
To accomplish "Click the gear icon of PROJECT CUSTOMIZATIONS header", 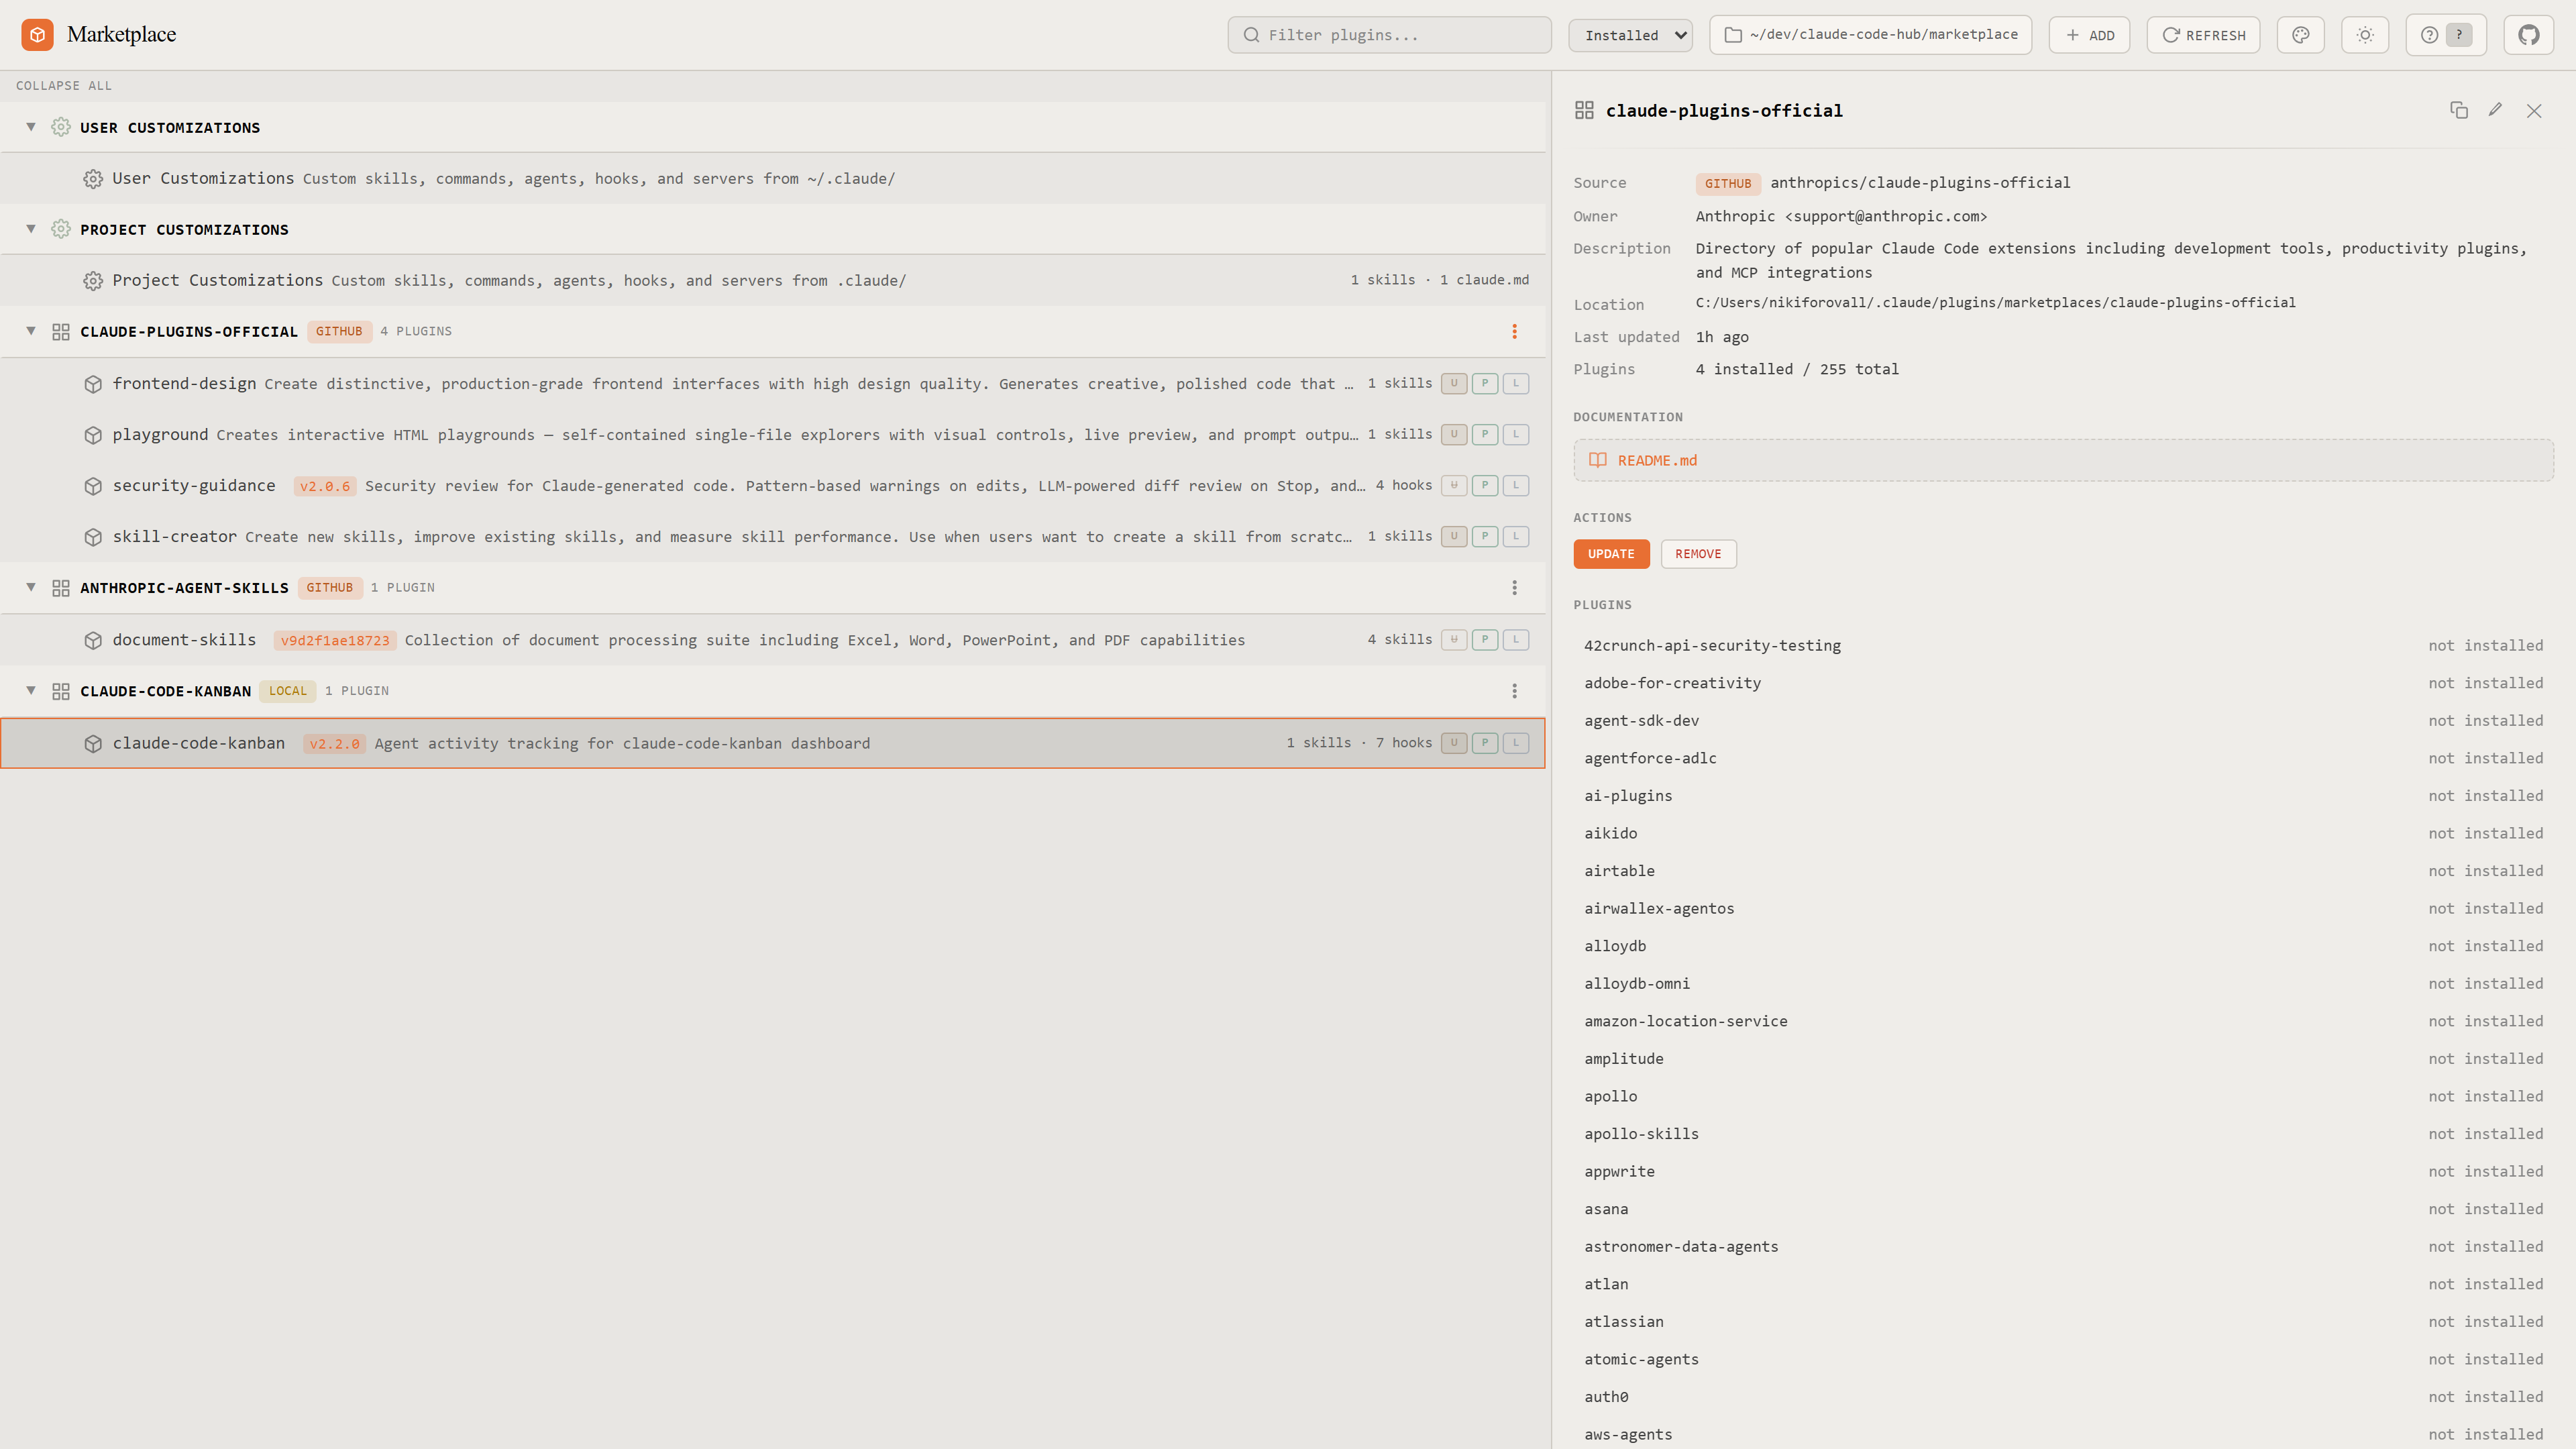I will tap(61, 229).
